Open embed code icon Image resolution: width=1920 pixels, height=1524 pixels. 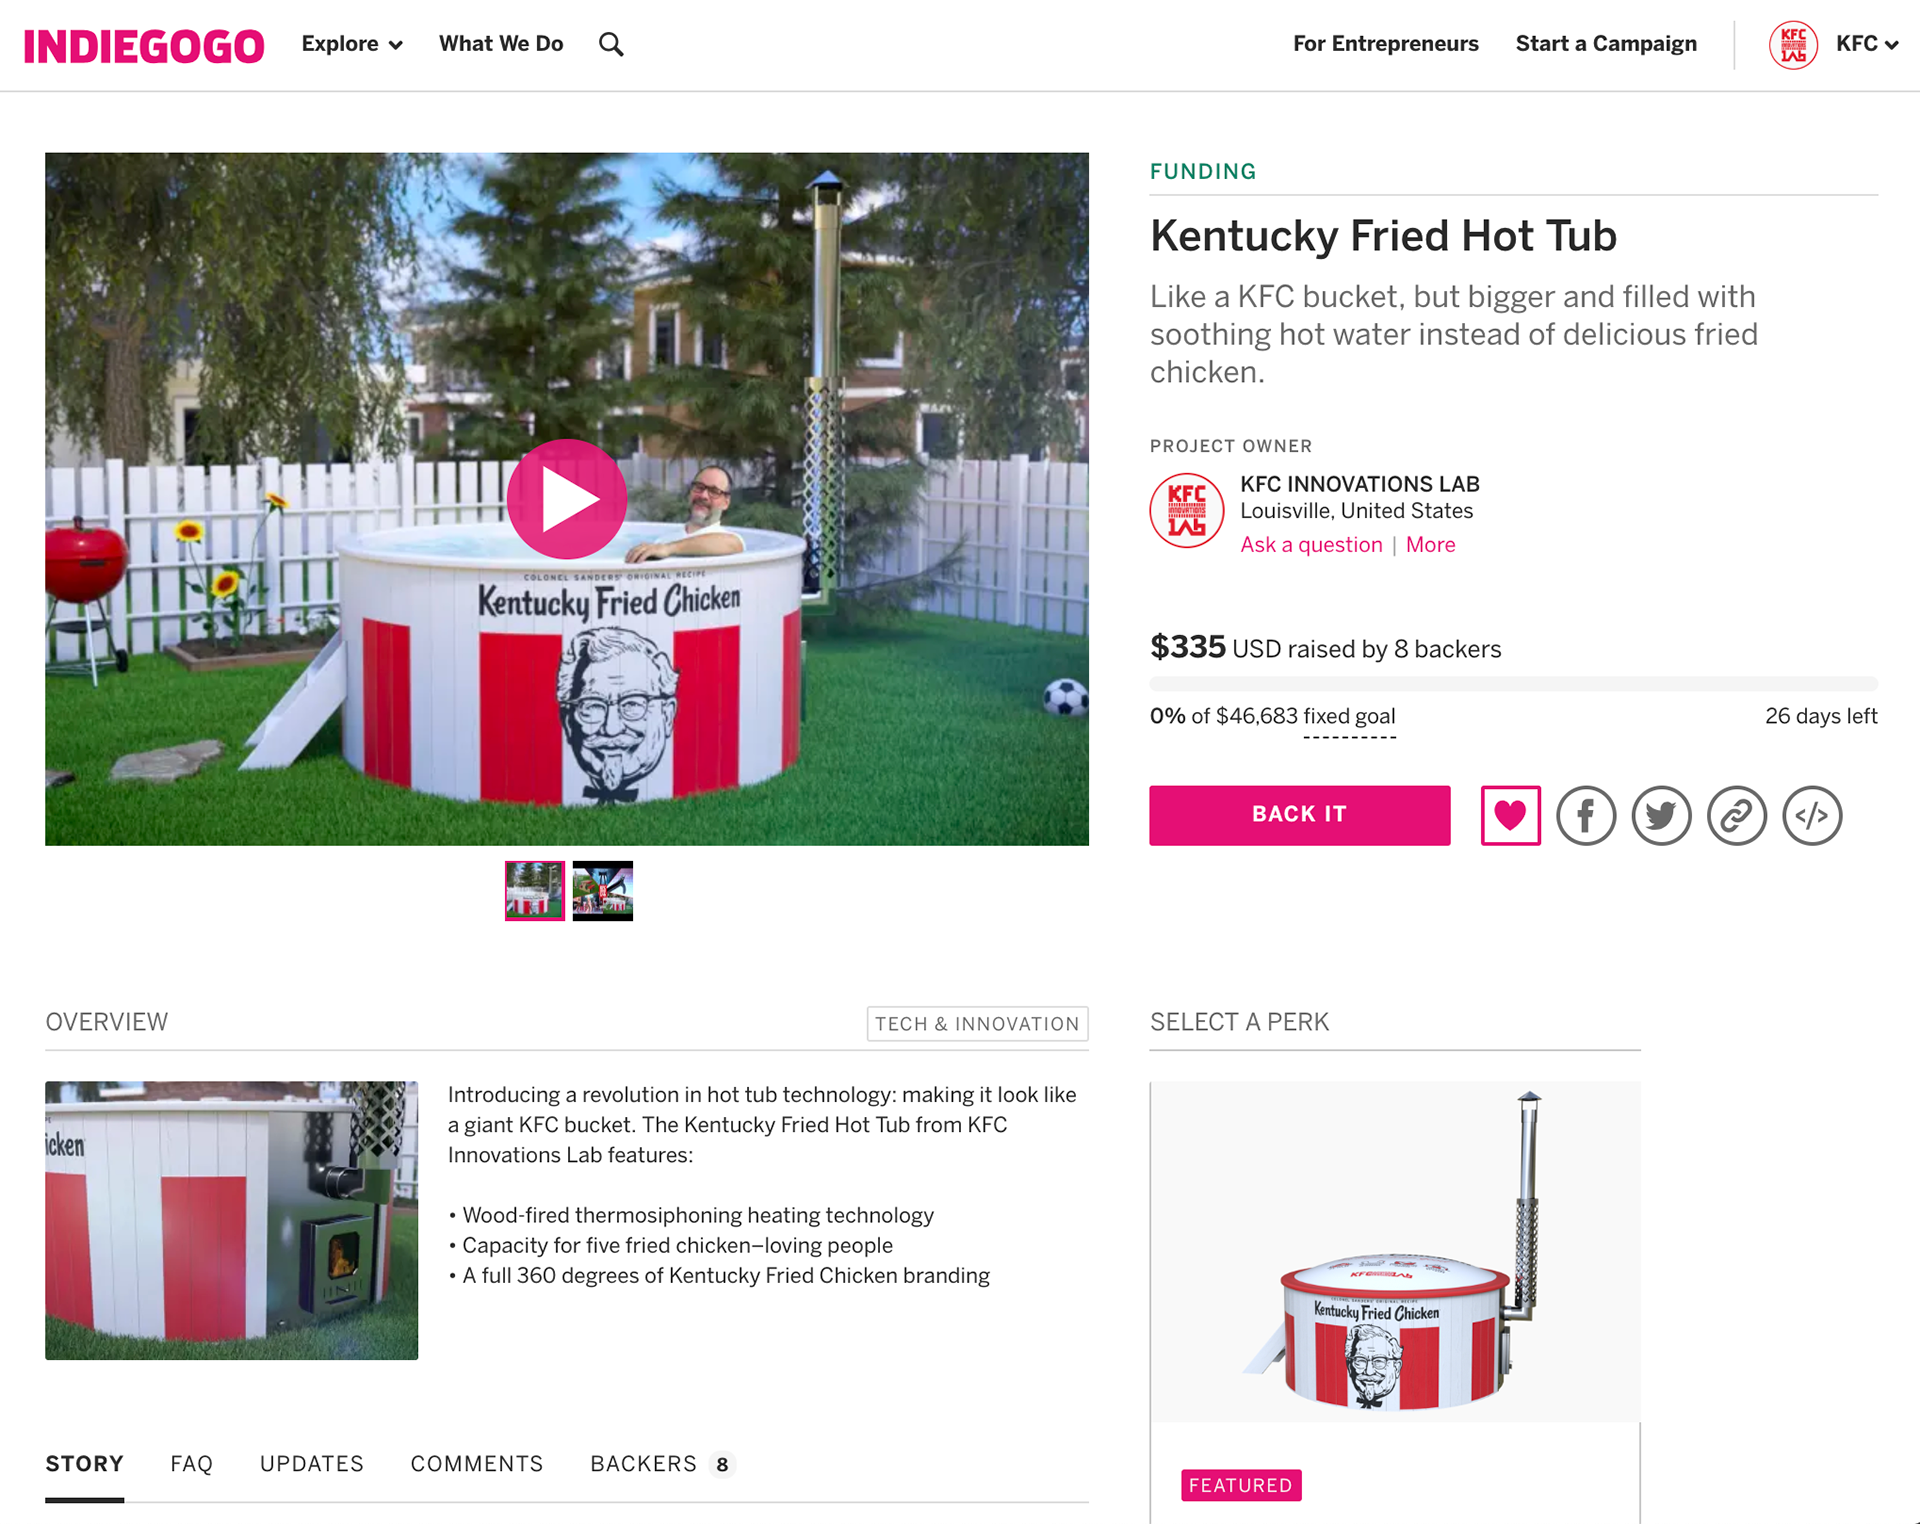click(1812, 815)
